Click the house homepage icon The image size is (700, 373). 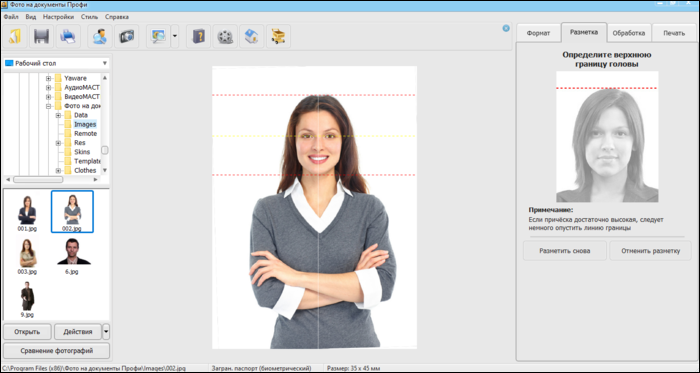pyautogui.click(x=252, y=37)
